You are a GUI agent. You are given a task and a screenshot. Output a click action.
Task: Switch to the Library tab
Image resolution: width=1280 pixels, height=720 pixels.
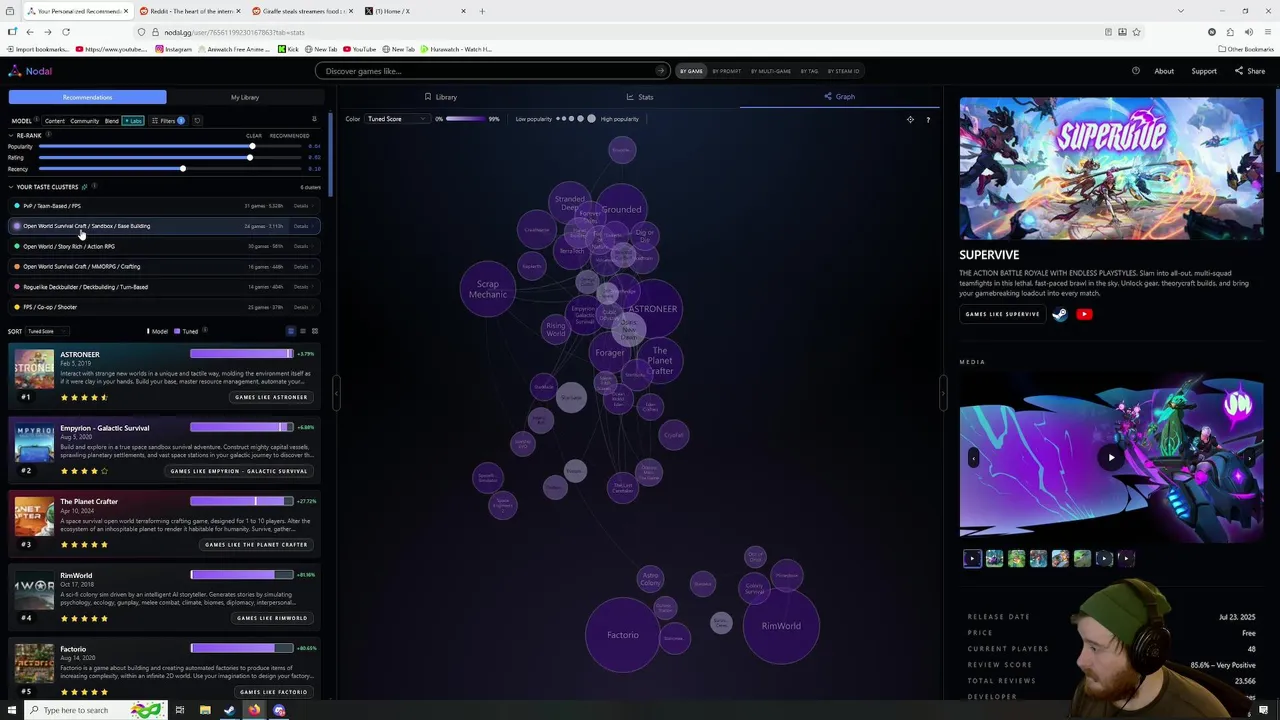[440, 97]
